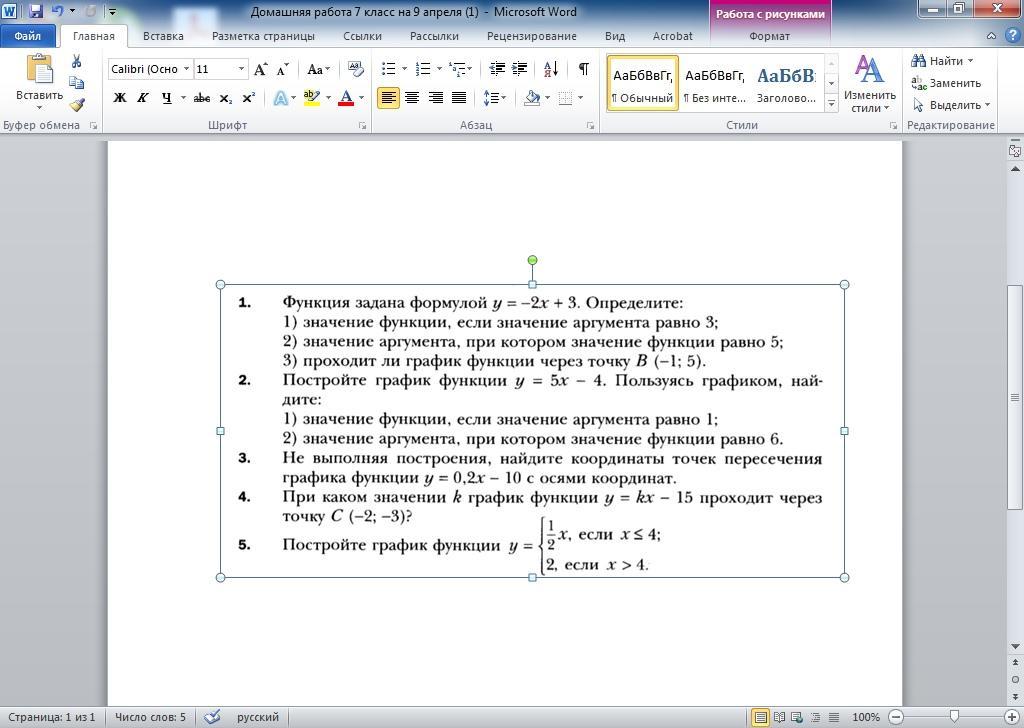Open the Файл menu tab
This screenshot has height=728, width=1024.
coord(27,36)
